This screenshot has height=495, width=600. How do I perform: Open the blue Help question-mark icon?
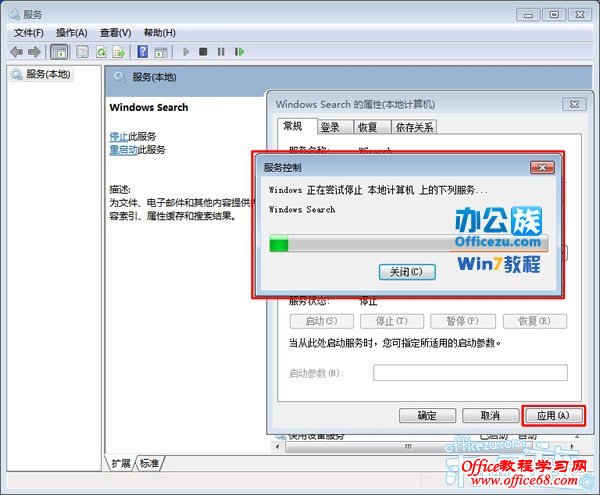click(143, 52)
